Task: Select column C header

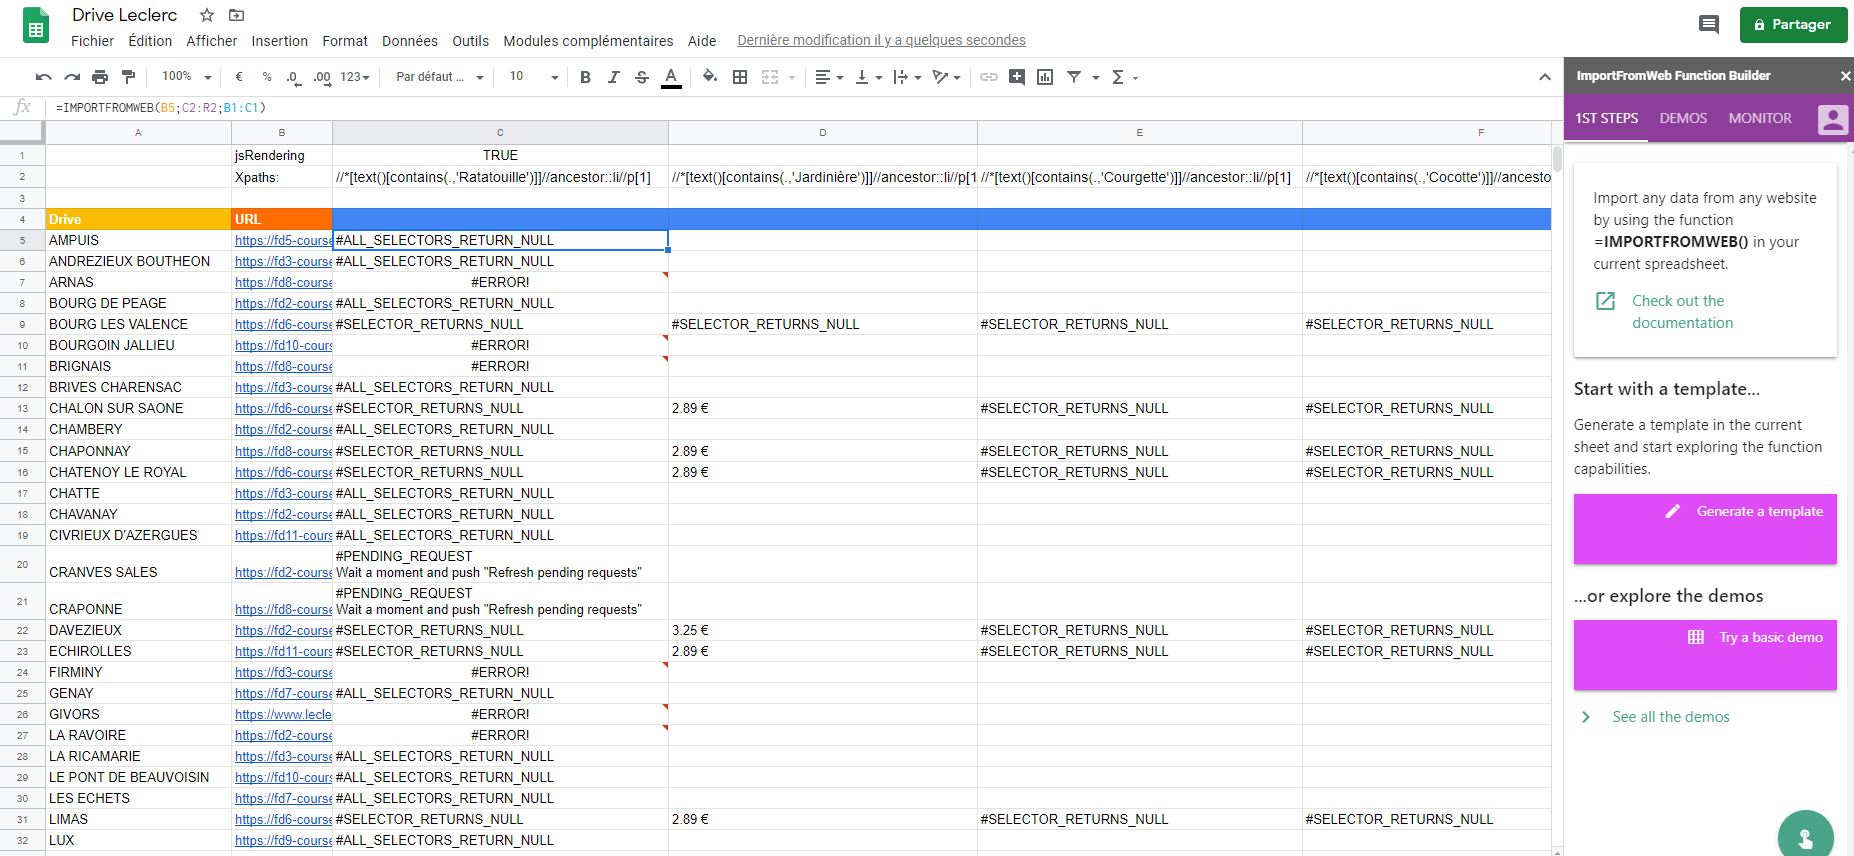Action: (x=500, y=132)
